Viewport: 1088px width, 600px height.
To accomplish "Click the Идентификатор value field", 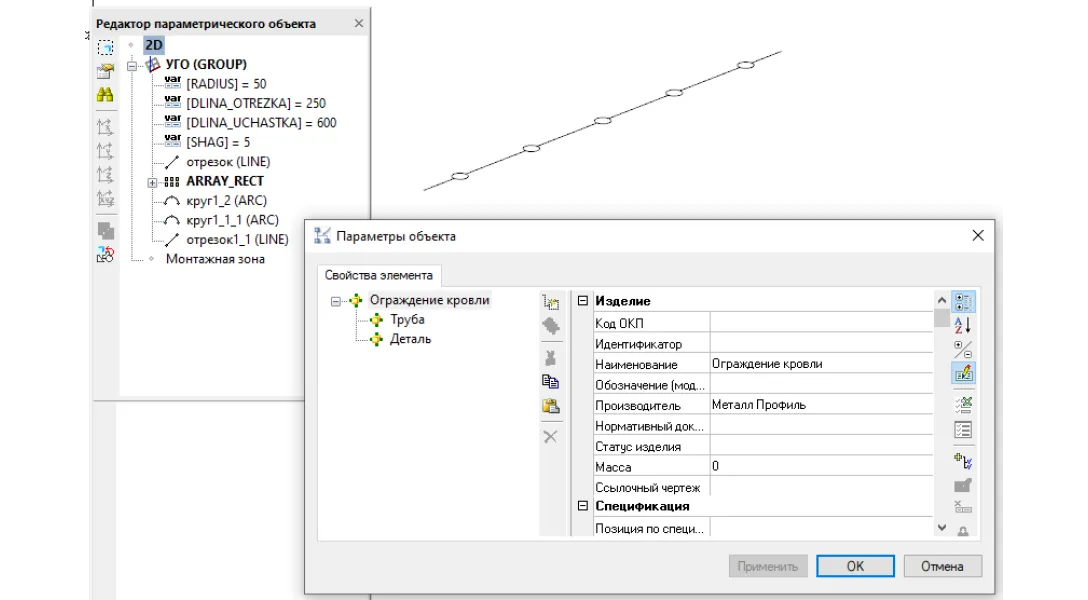I will tap(822, 343).
